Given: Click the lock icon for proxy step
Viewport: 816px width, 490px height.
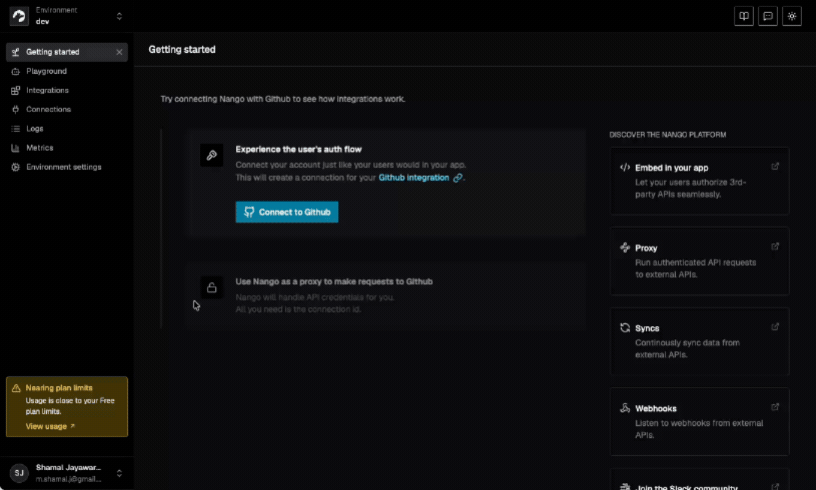Looking at the screenshot, I should click(212, 288).
